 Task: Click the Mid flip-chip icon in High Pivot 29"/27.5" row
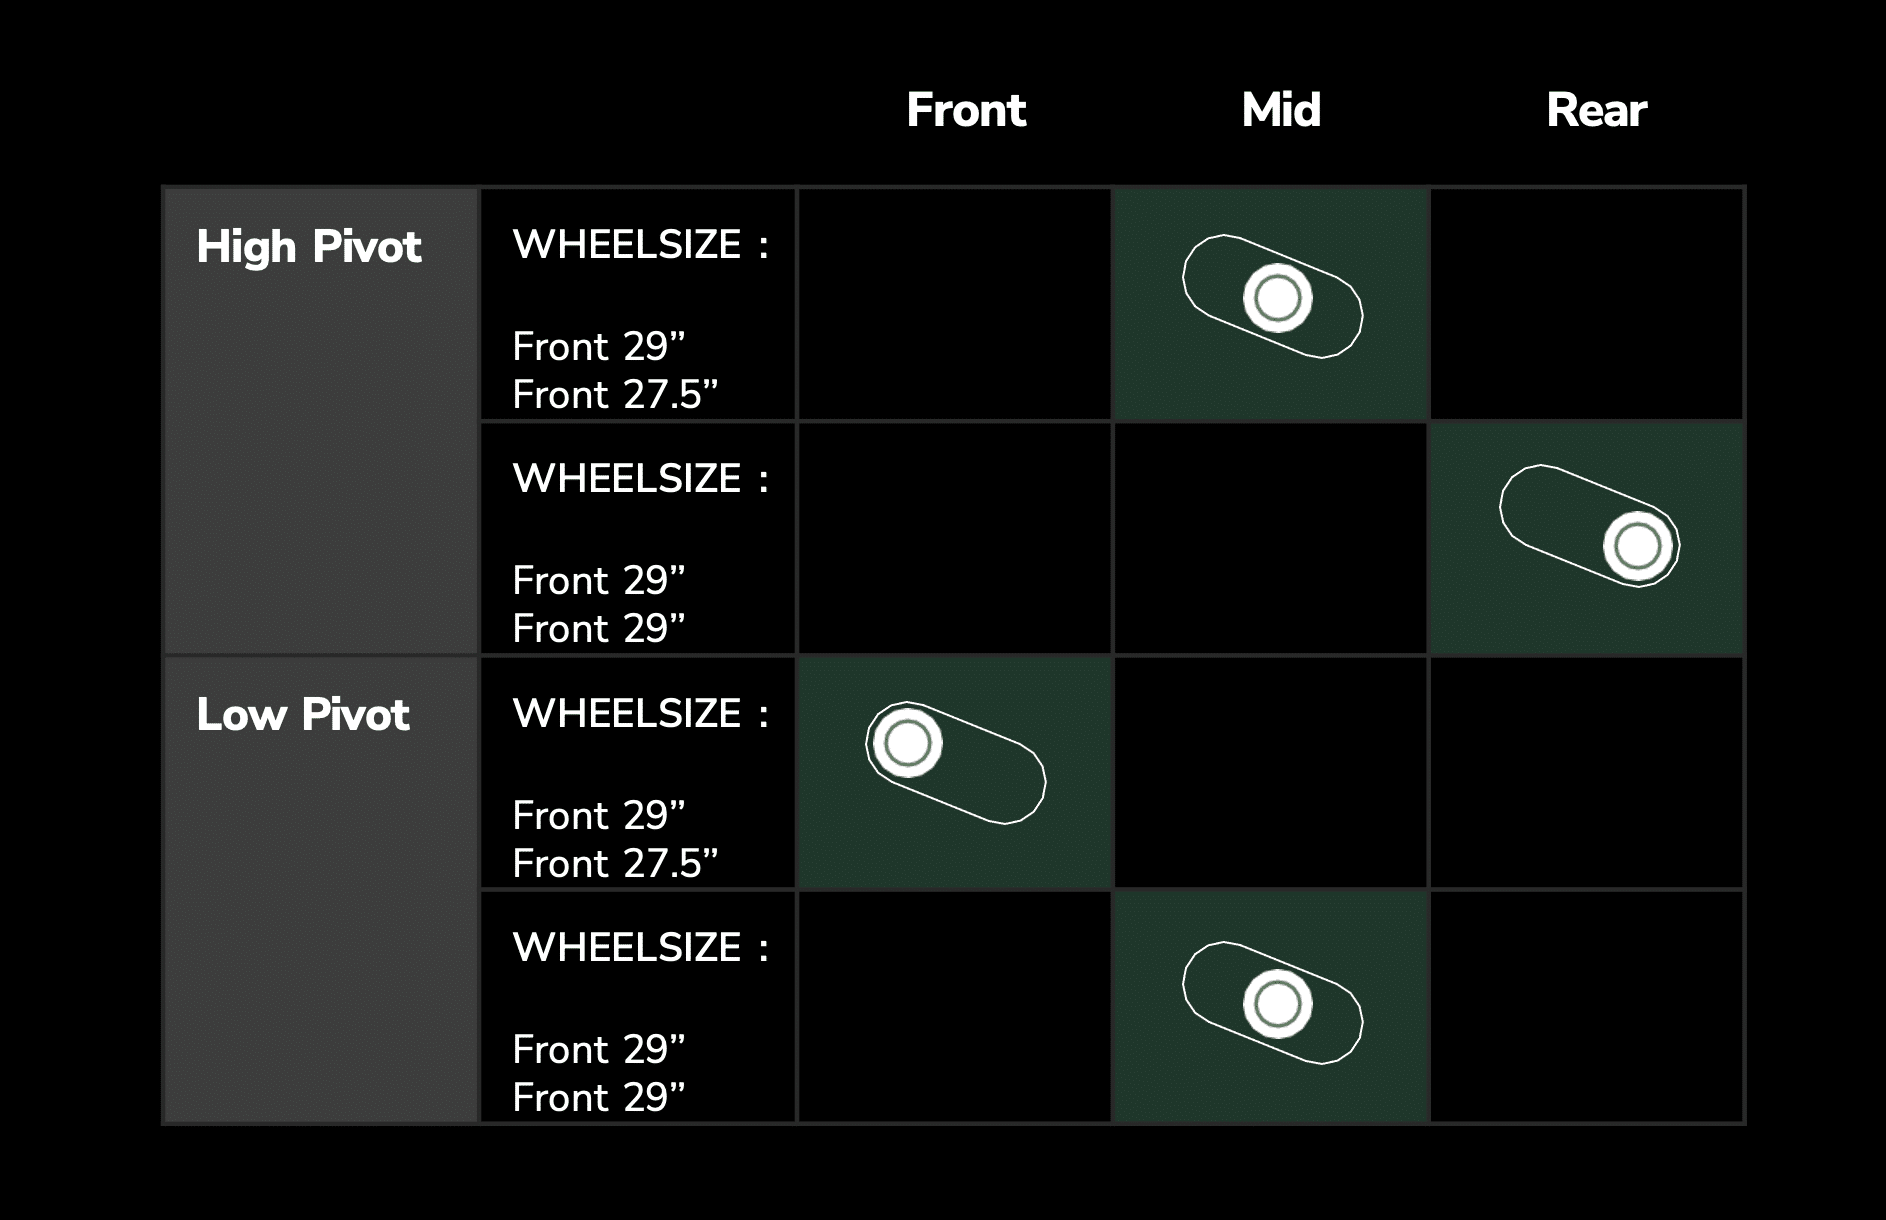1272,297
